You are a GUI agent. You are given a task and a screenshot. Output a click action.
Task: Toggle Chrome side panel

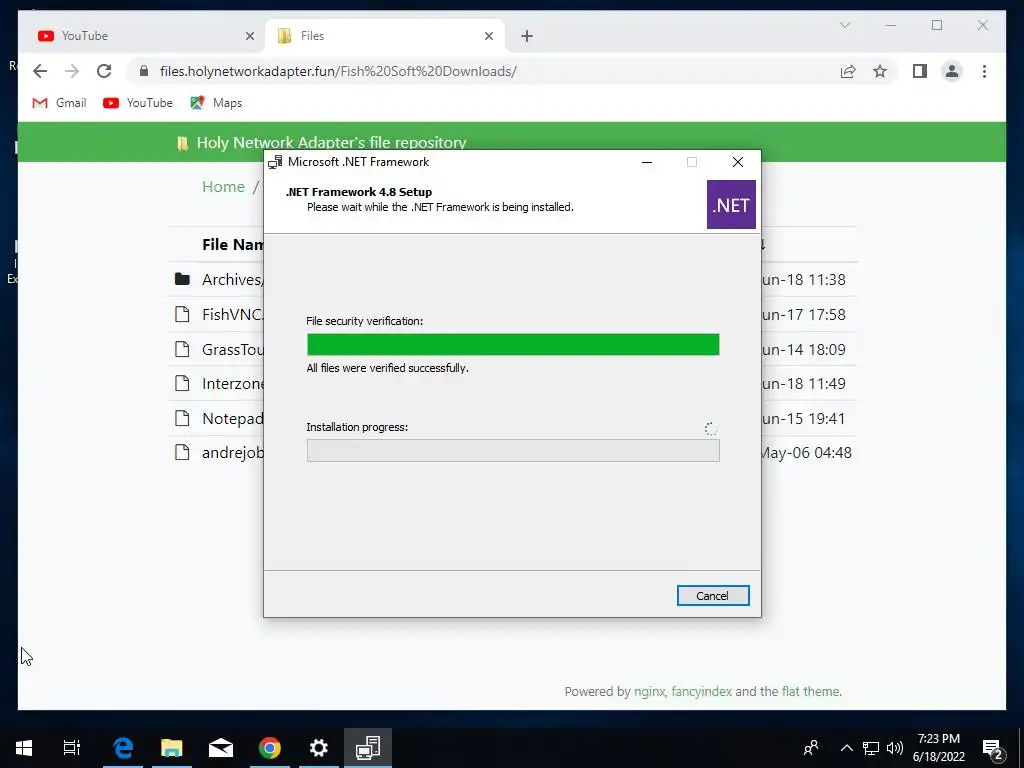pyautogui.click(x=920, y=71)
